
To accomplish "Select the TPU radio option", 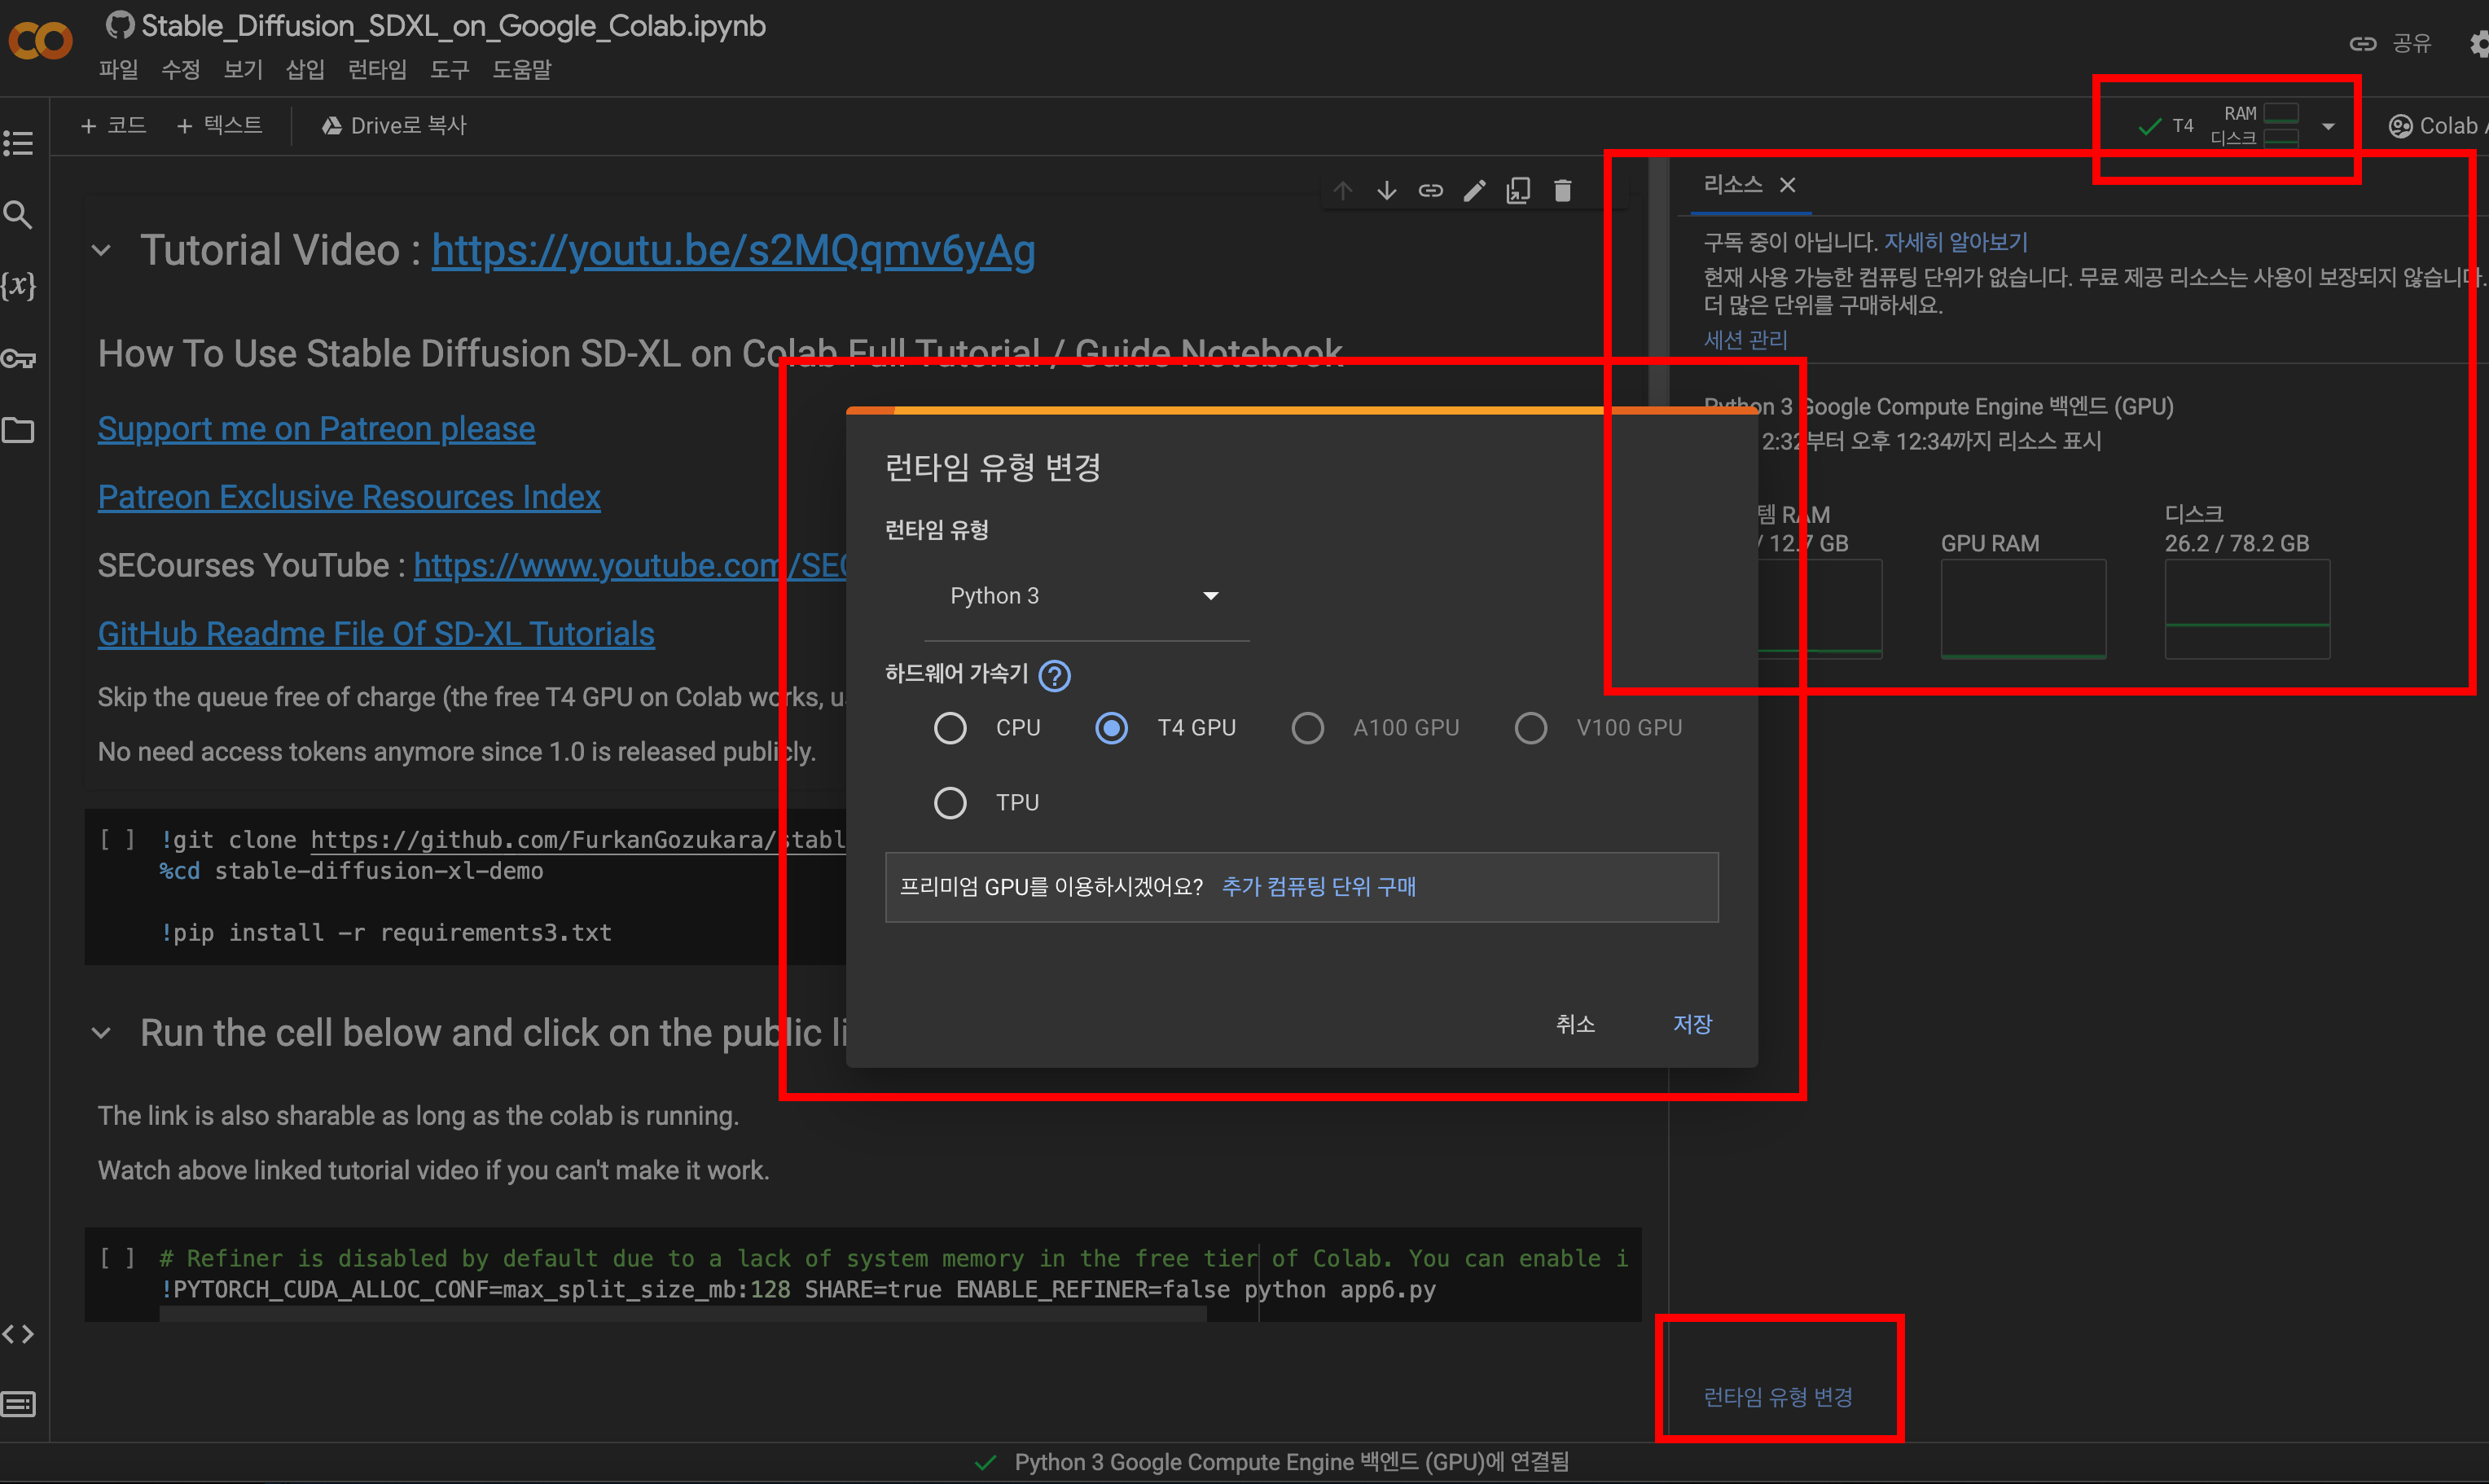I will 949,803.
